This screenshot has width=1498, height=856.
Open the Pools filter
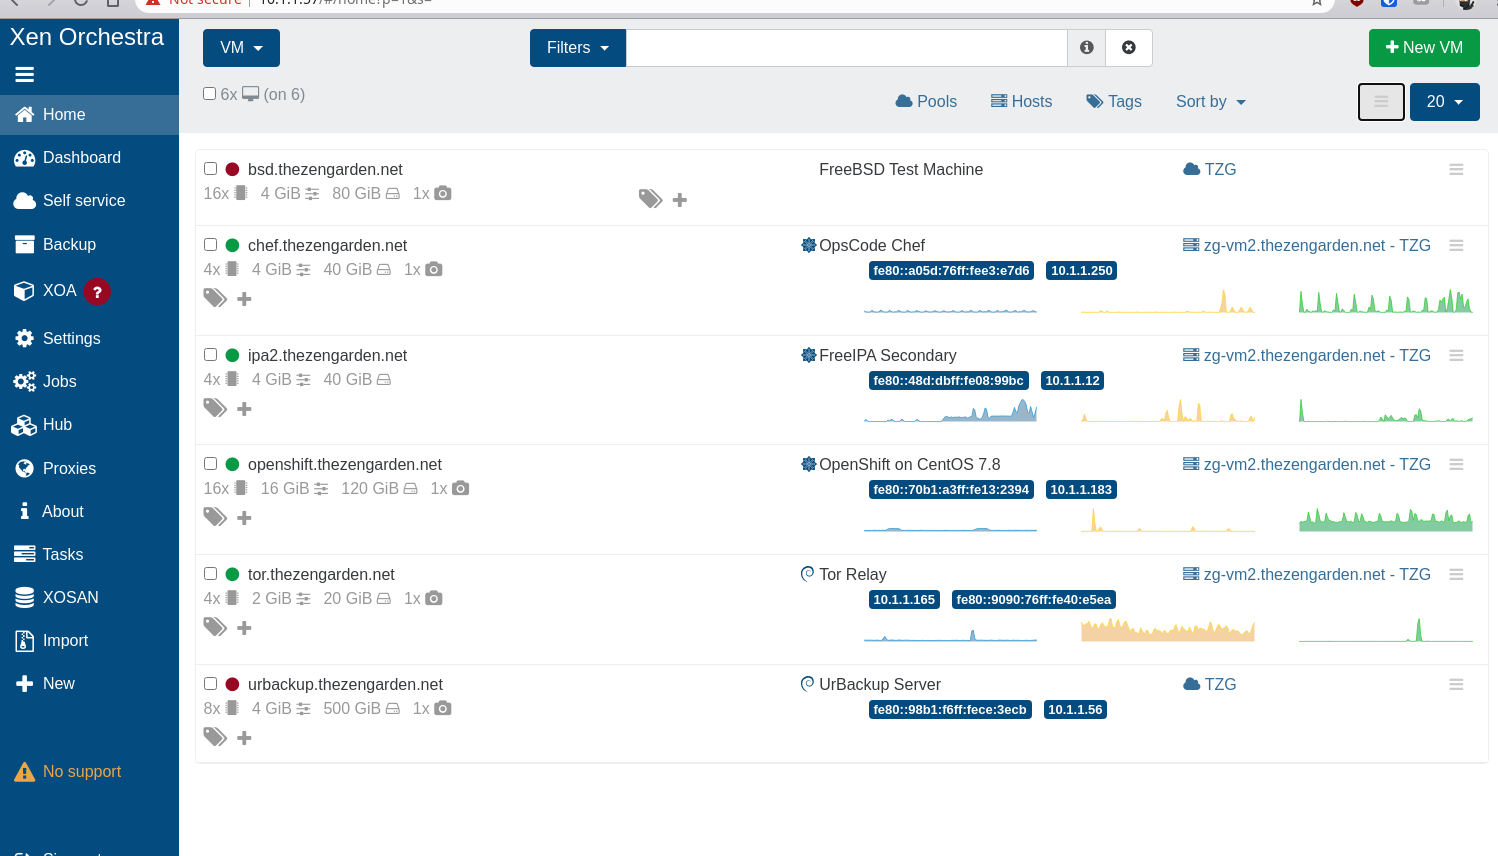926,102
